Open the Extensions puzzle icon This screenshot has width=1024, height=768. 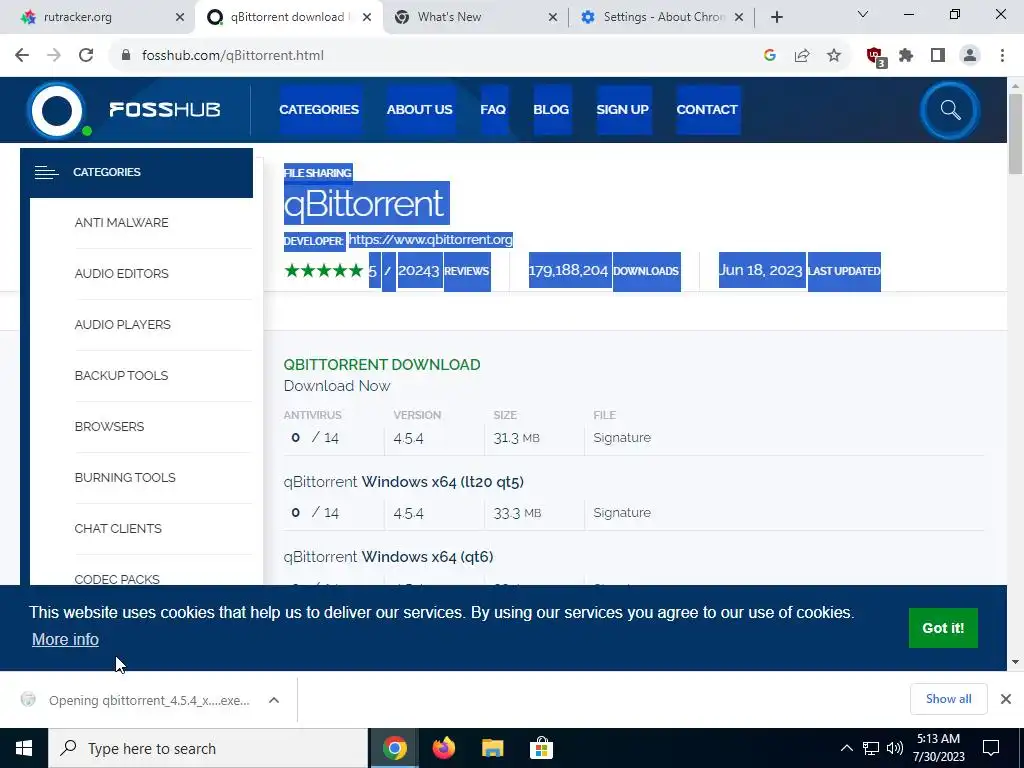(906, 56)
